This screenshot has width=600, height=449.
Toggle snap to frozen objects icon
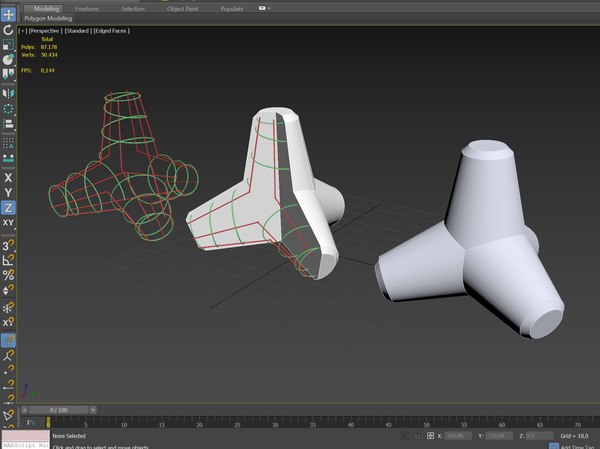tap(8, 308)
